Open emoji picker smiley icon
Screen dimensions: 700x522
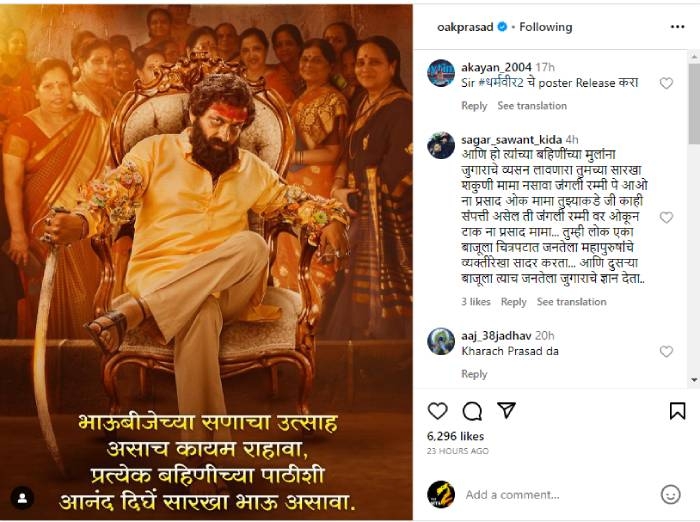pos(670,495)
